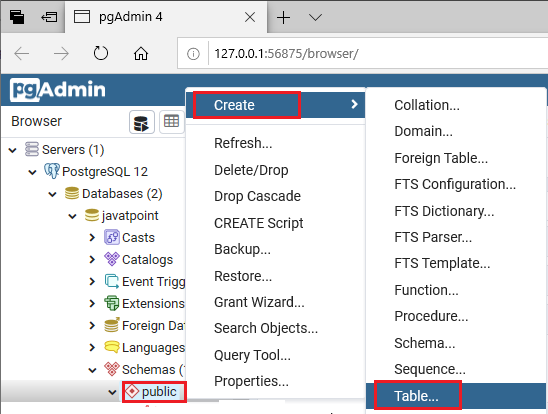
Task: Select the Catalogs node icon
Action: pyautogui.click(x=112, y=259)
